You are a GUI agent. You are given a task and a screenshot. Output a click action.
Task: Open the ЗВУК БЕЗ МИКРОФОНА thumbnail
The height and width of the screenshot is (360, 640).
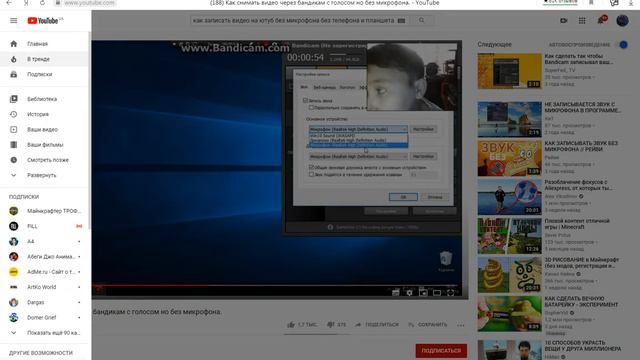point(509,158)
